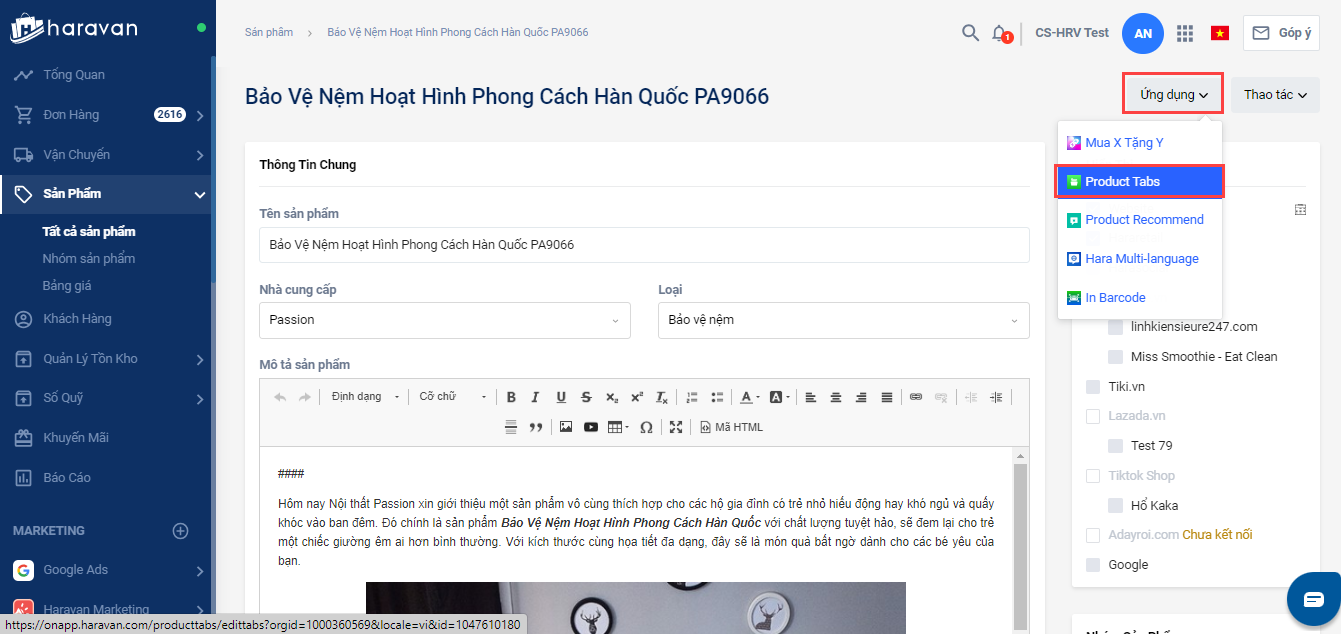Image resolution: width=1341 pixels, height=634 pixels.
Task: Click in Tên sản phẩm field
Action: point(644,244)
